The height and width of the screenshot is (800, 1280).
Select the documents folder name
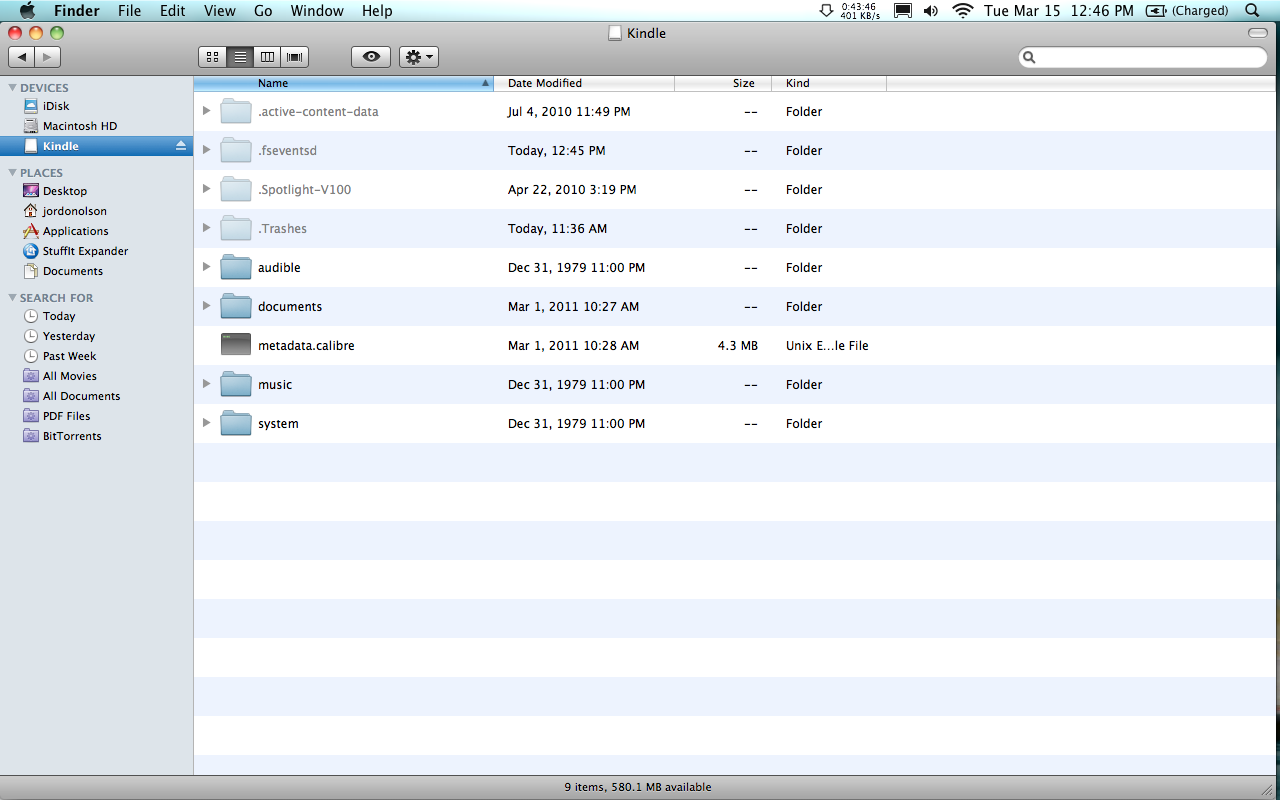click(290, 306)
